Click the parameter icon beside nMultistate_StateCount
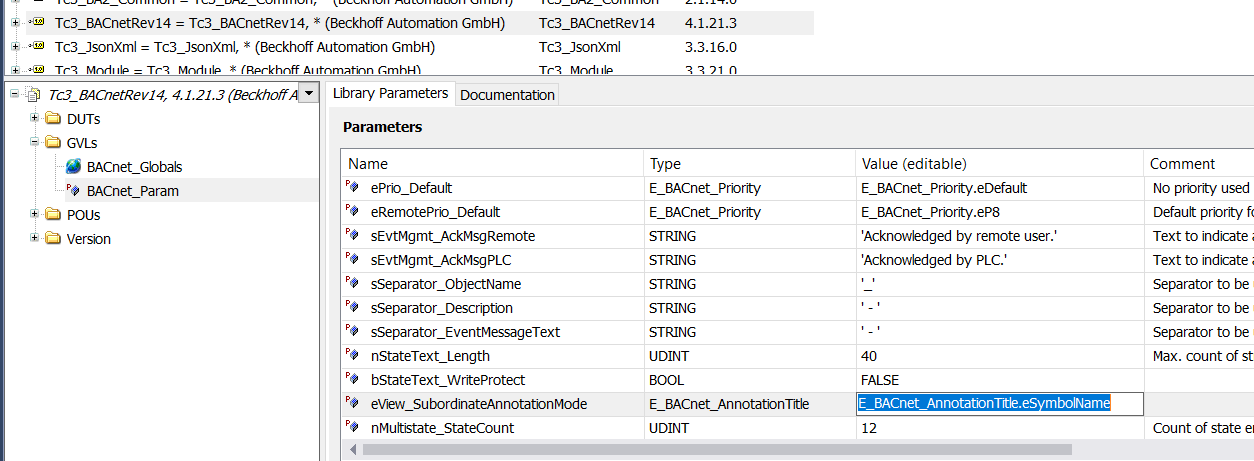 click(x=353, y=428)
